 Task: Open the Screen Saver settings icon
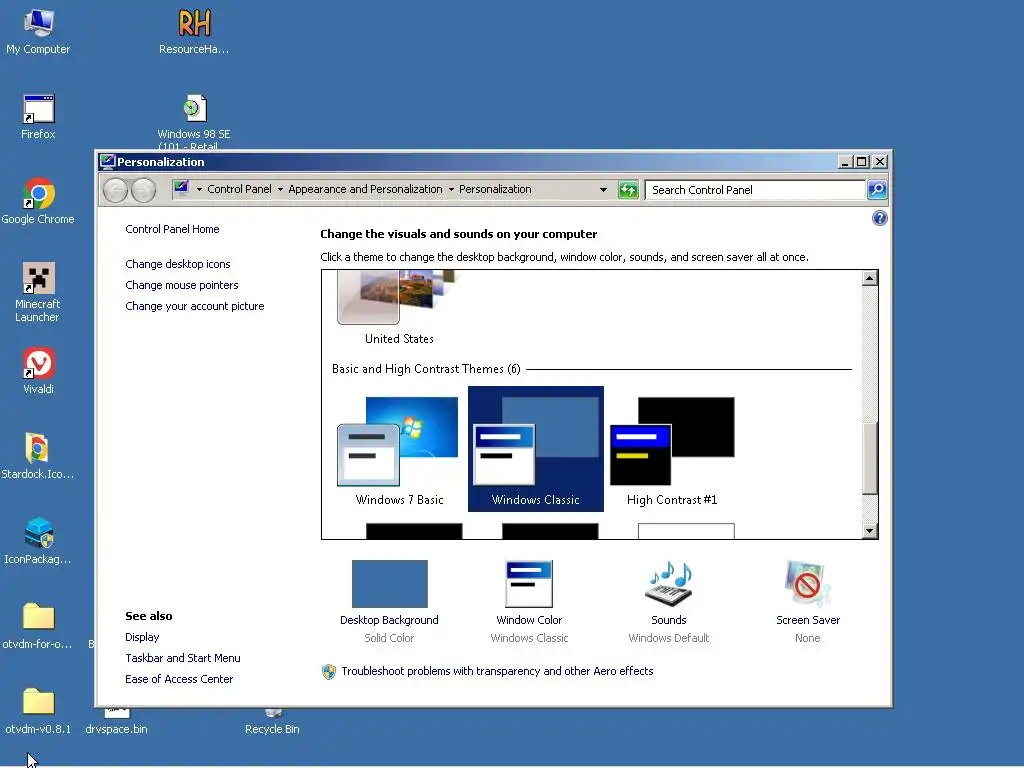tap(808, 584)
